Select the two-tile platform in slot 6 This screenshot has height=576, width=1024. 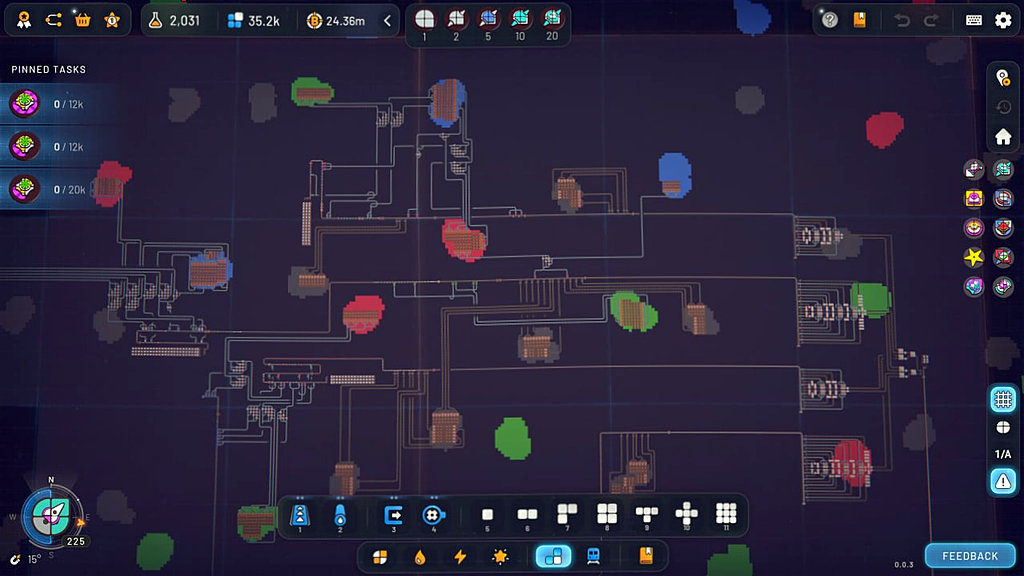pos(527,515)
